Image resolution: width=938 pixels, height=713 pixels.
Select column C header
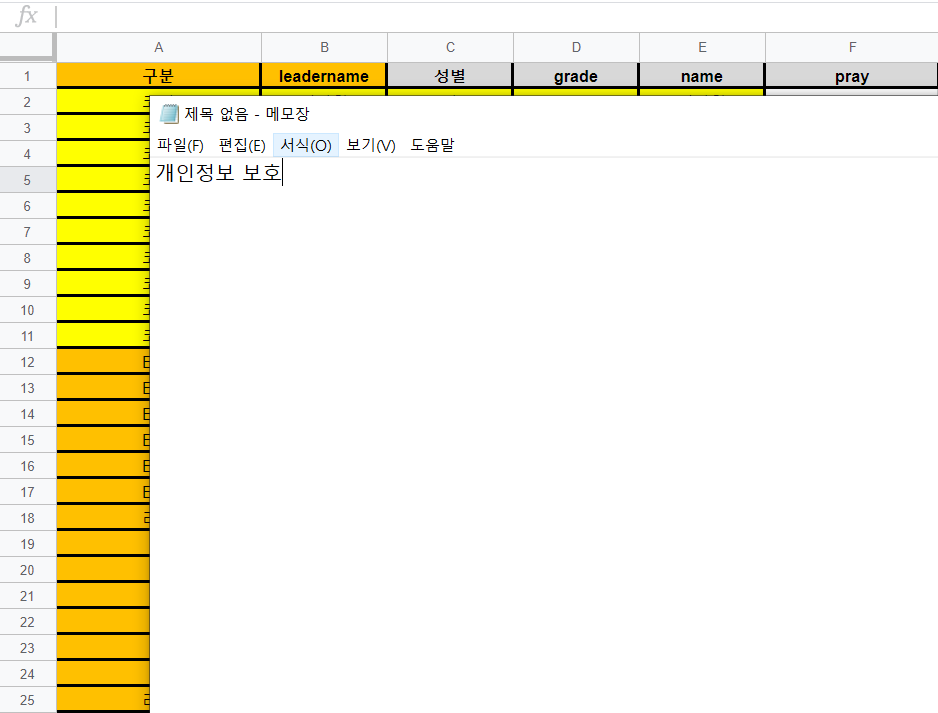(450, 47)
